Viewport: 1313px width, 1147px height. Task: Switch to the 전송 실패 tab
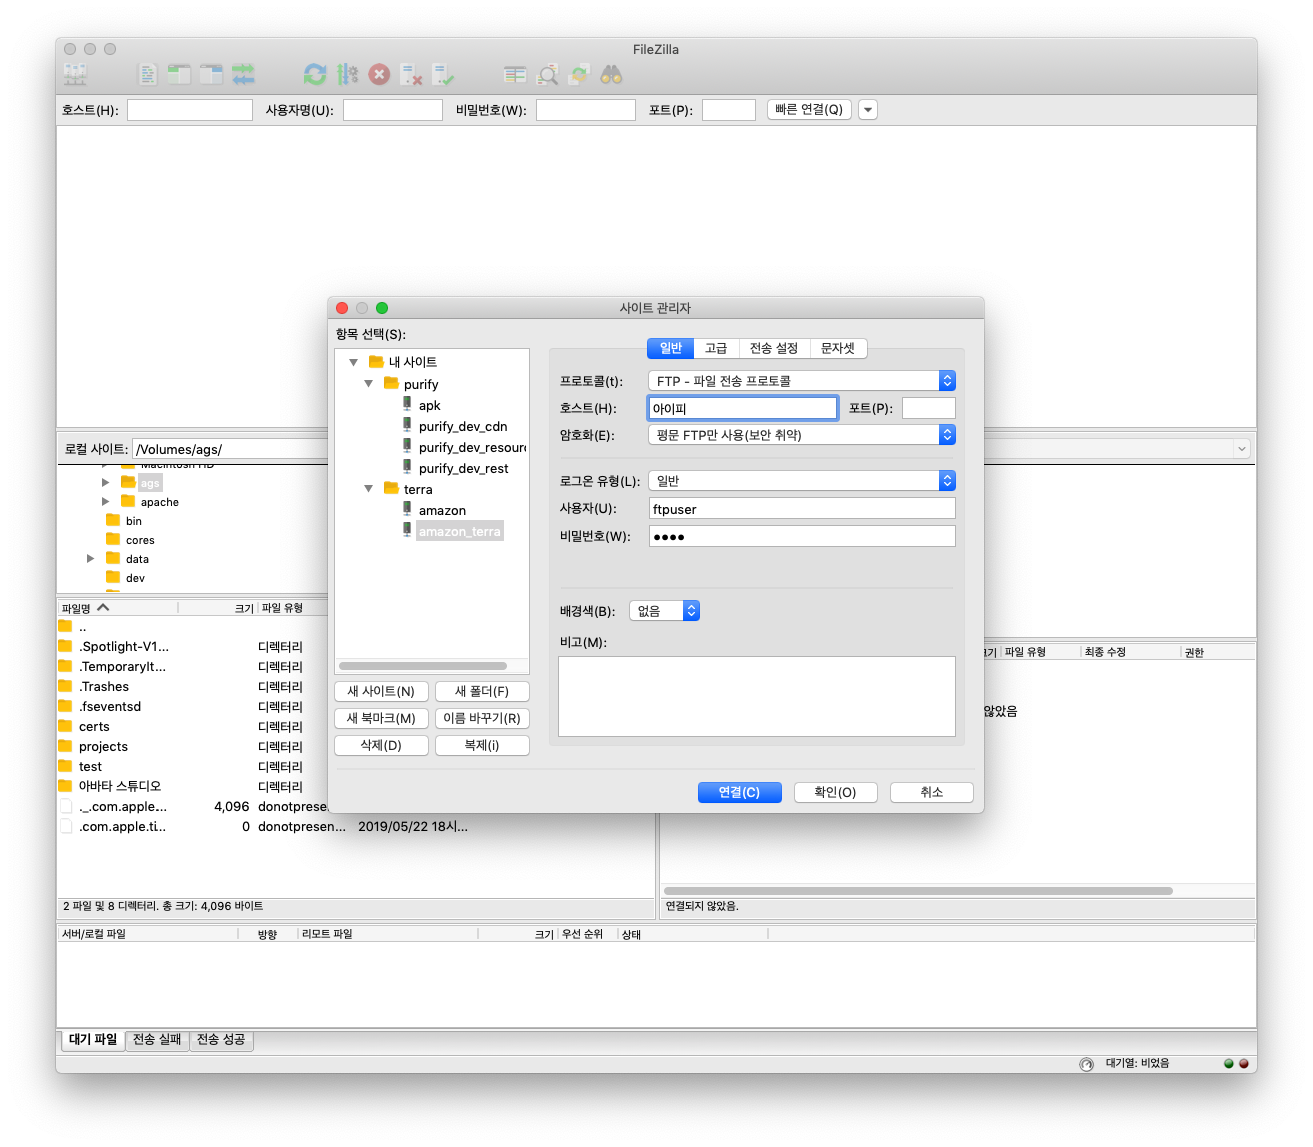(157, 1040)
